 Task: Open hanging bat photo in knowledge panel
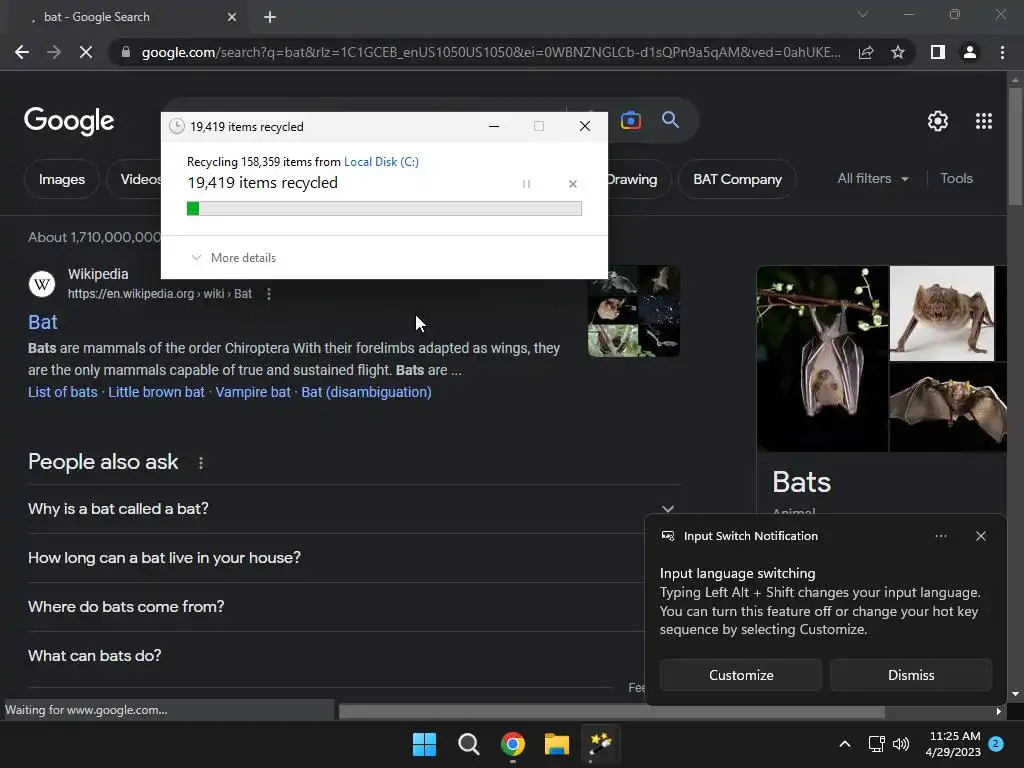point(822,359)
